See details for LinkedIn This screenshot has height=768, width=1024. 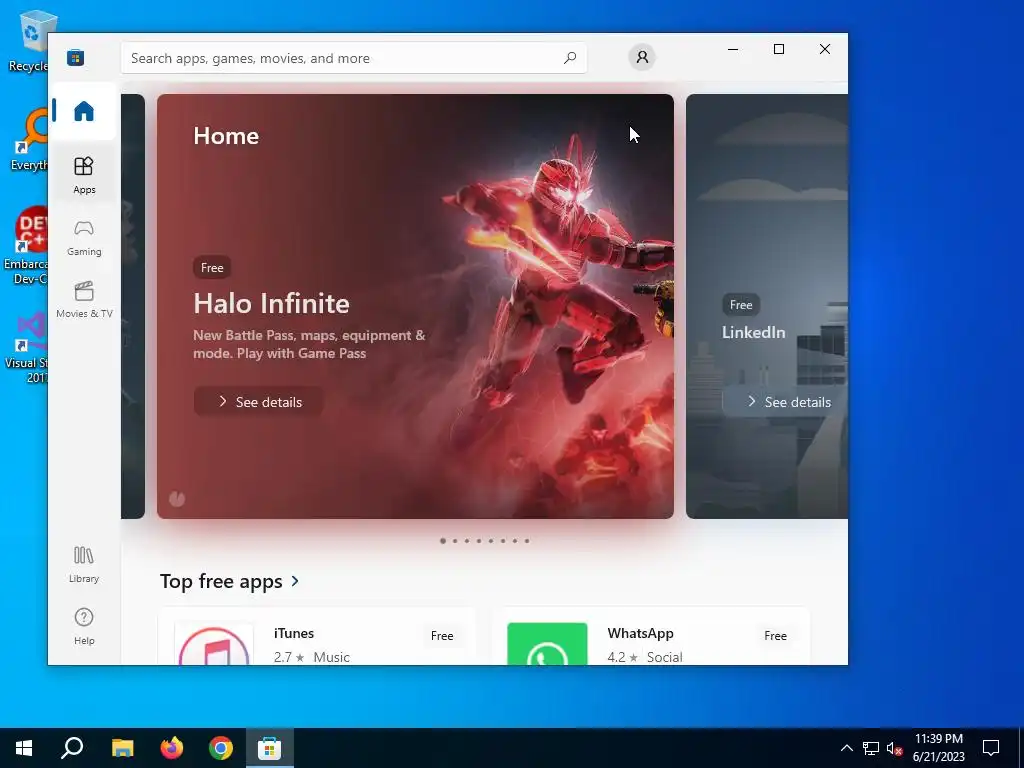click(787, 402)
